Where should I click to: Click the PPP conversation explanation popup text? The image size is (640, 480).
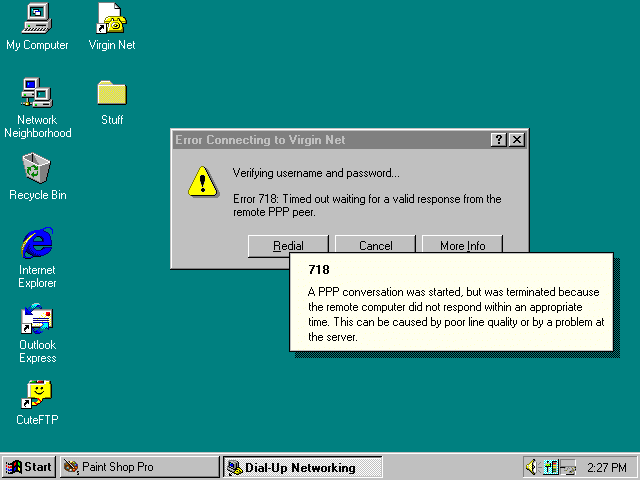[456, 314]
